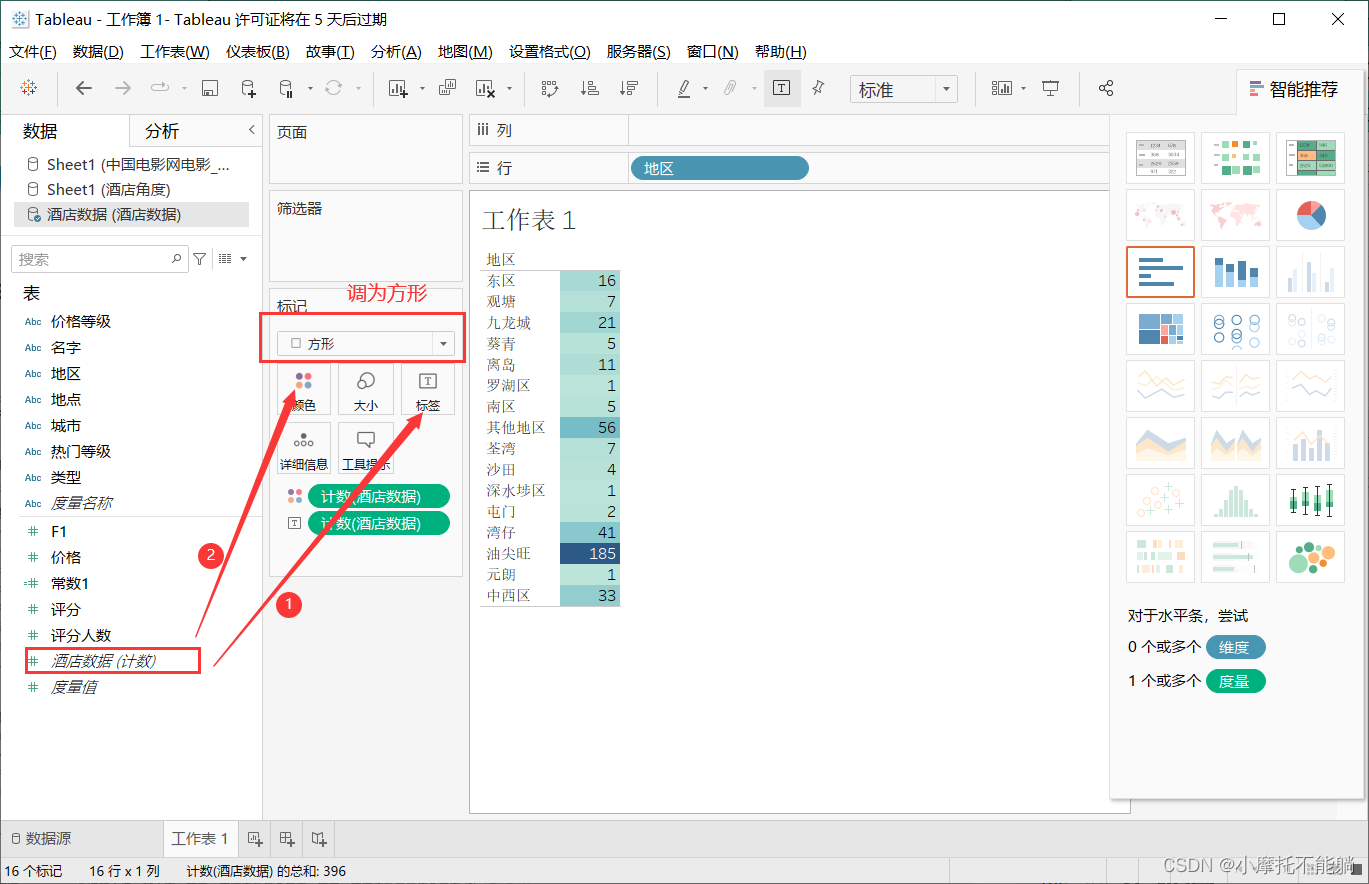Open the 分析(A) menu
Viewport: 1369px width, 884px height.
(x=396, y=52)
